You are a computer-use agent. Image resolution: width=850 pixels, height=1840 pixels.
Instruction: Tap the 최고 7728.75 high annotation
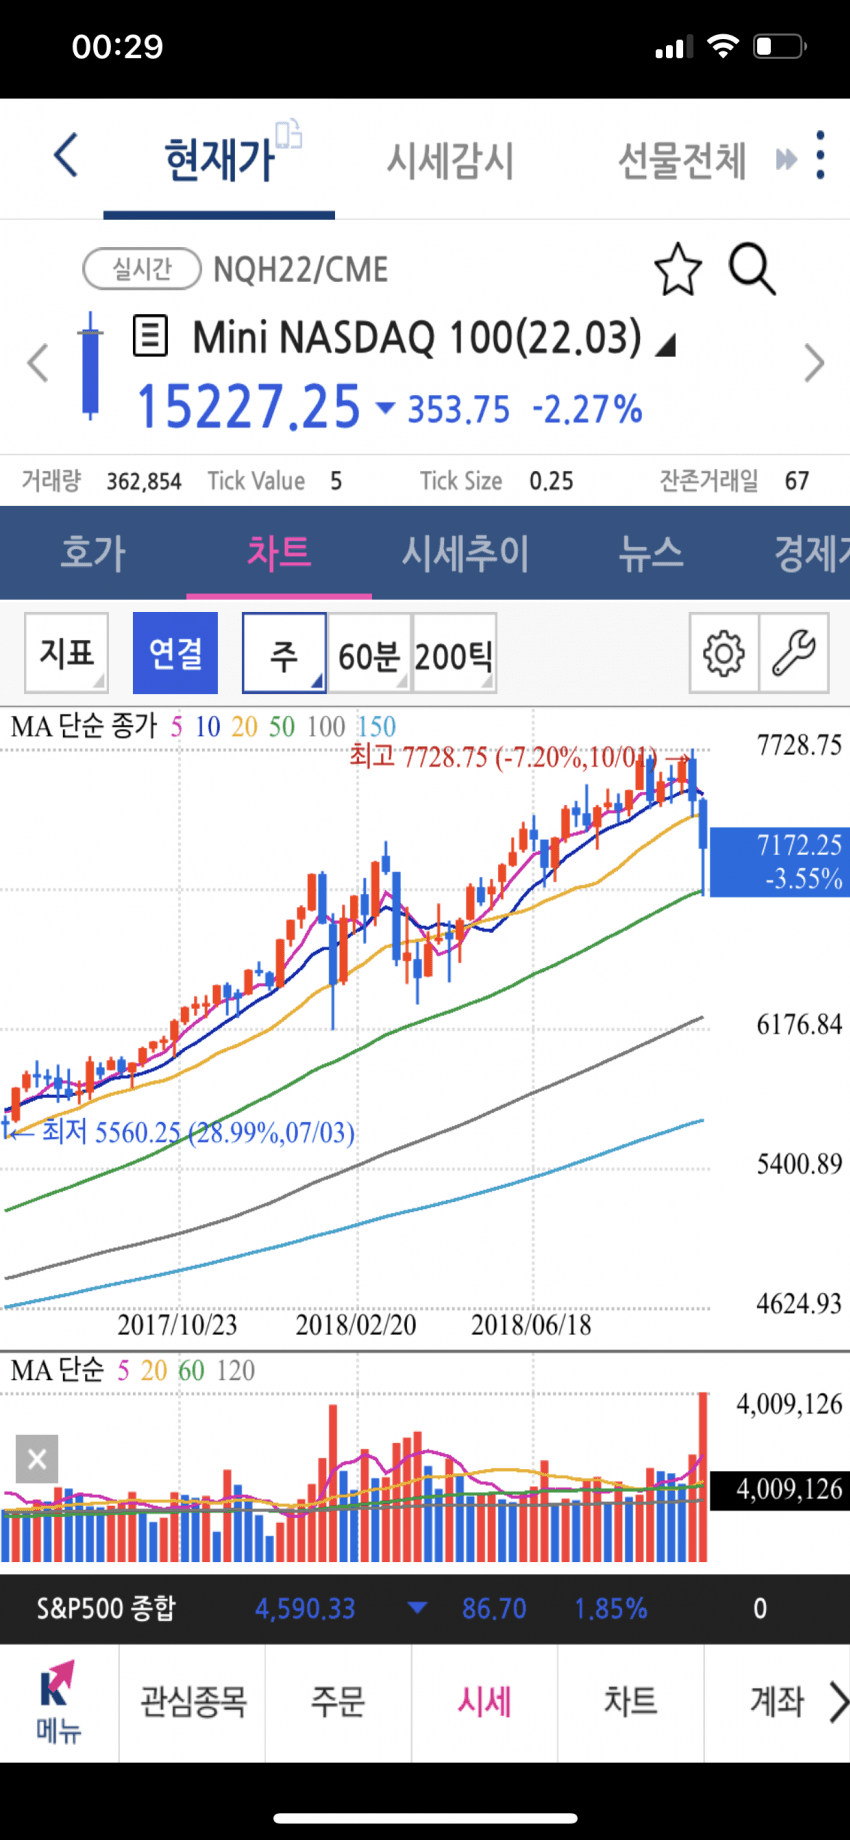point(503,757)
